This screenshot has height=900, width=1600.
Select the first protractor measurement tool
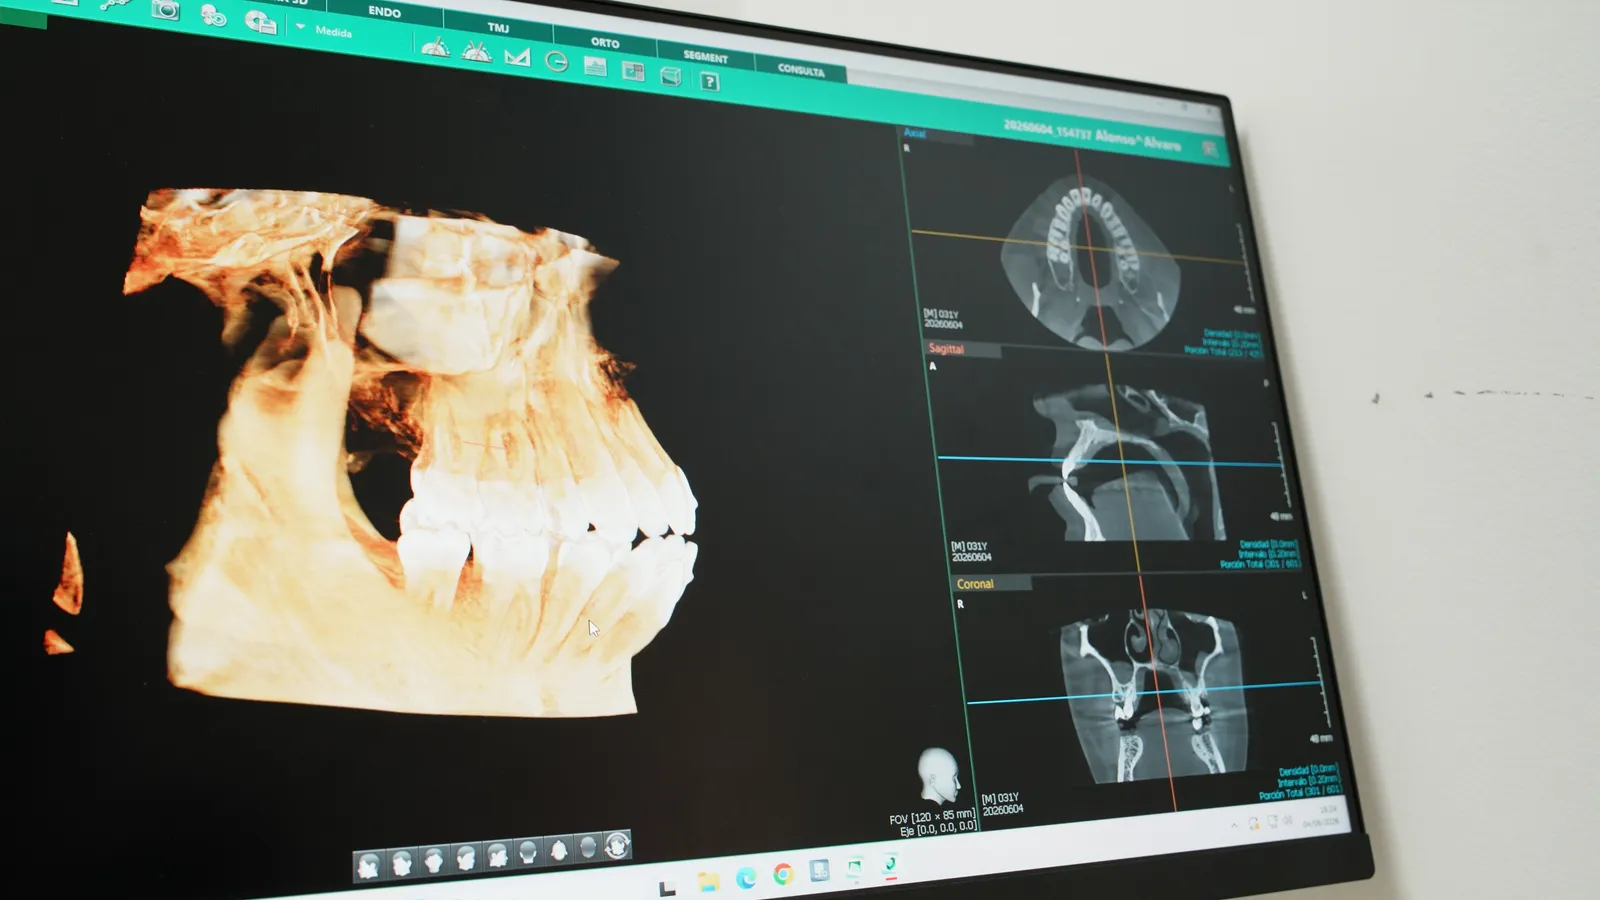pos(435,47)
